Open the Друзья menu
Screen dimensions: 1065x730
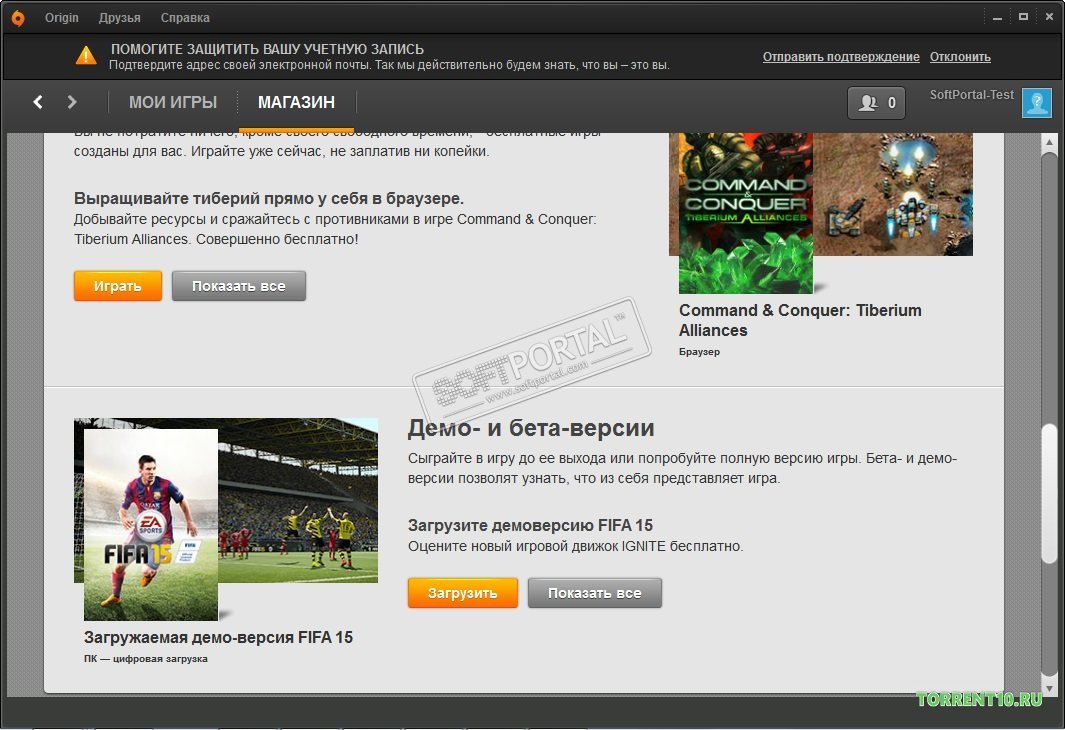(x=120, y=18)
